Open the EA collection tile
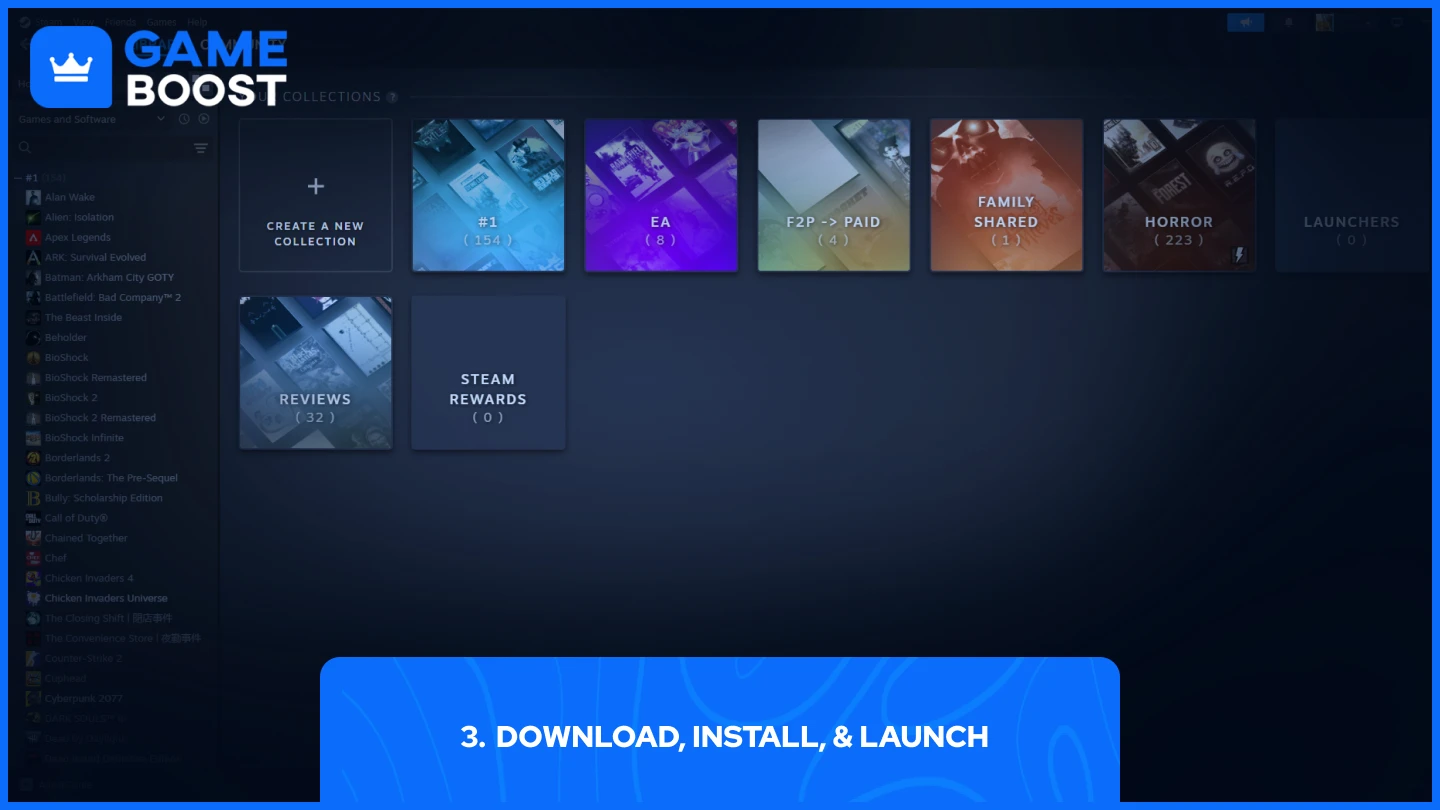The height and width of the screenshot is (810, 1440). click(661, 195)
